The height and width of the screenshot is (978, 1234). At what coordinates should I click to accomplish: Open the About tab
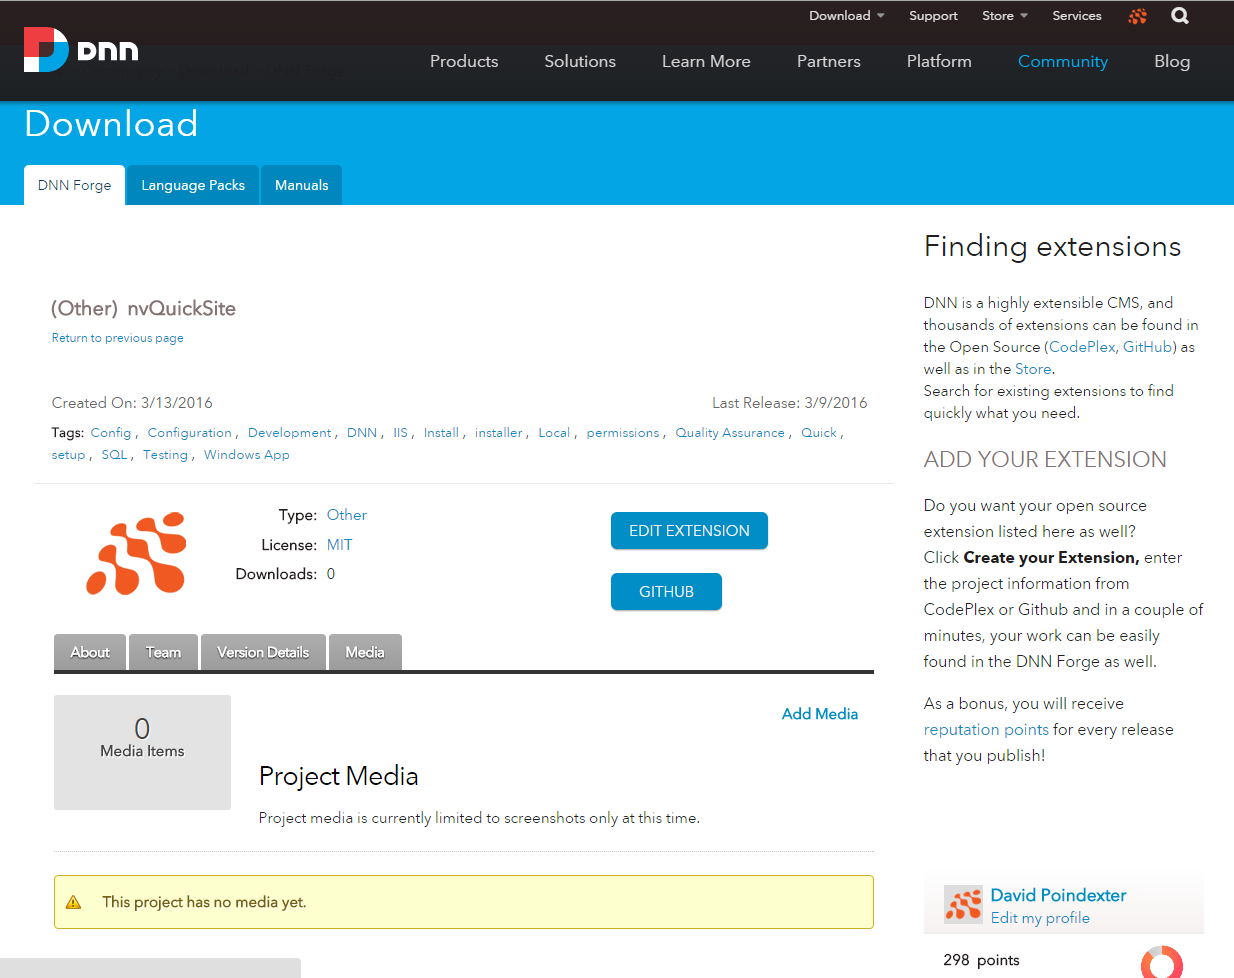[x=90, y=652]
